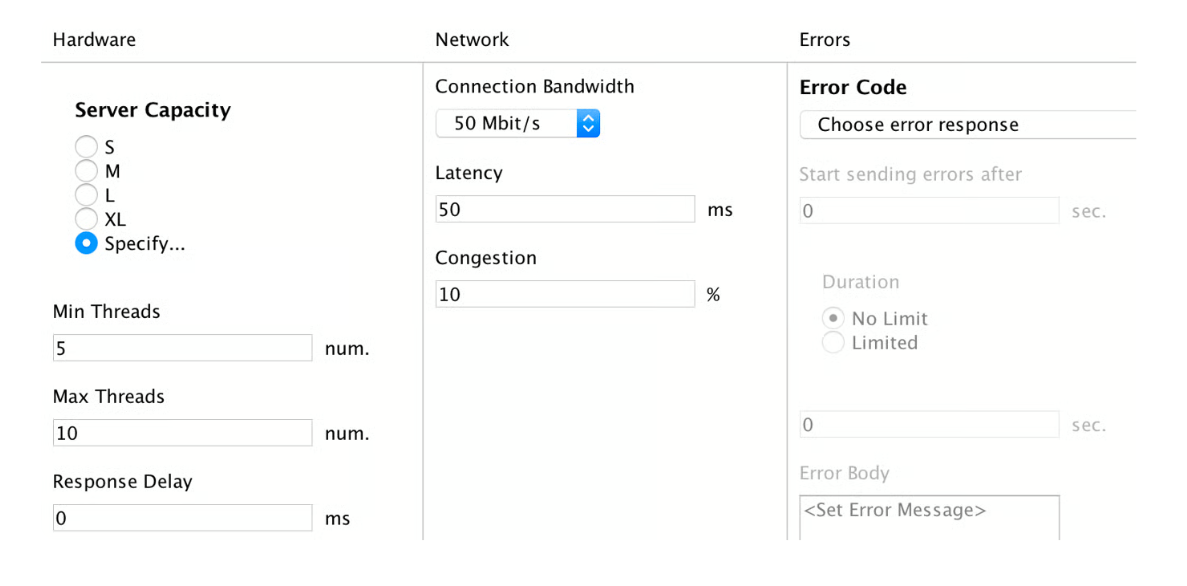The image size is (1187, 586).
Task: Select the Specify... server capacity option
Action: pos(87,244)
